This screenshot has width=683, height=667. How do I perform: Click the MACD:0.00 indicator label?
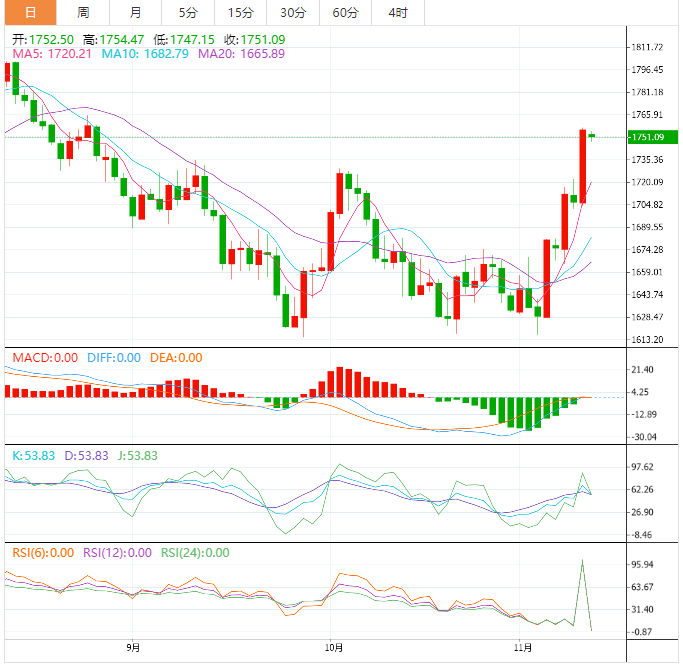45,358
